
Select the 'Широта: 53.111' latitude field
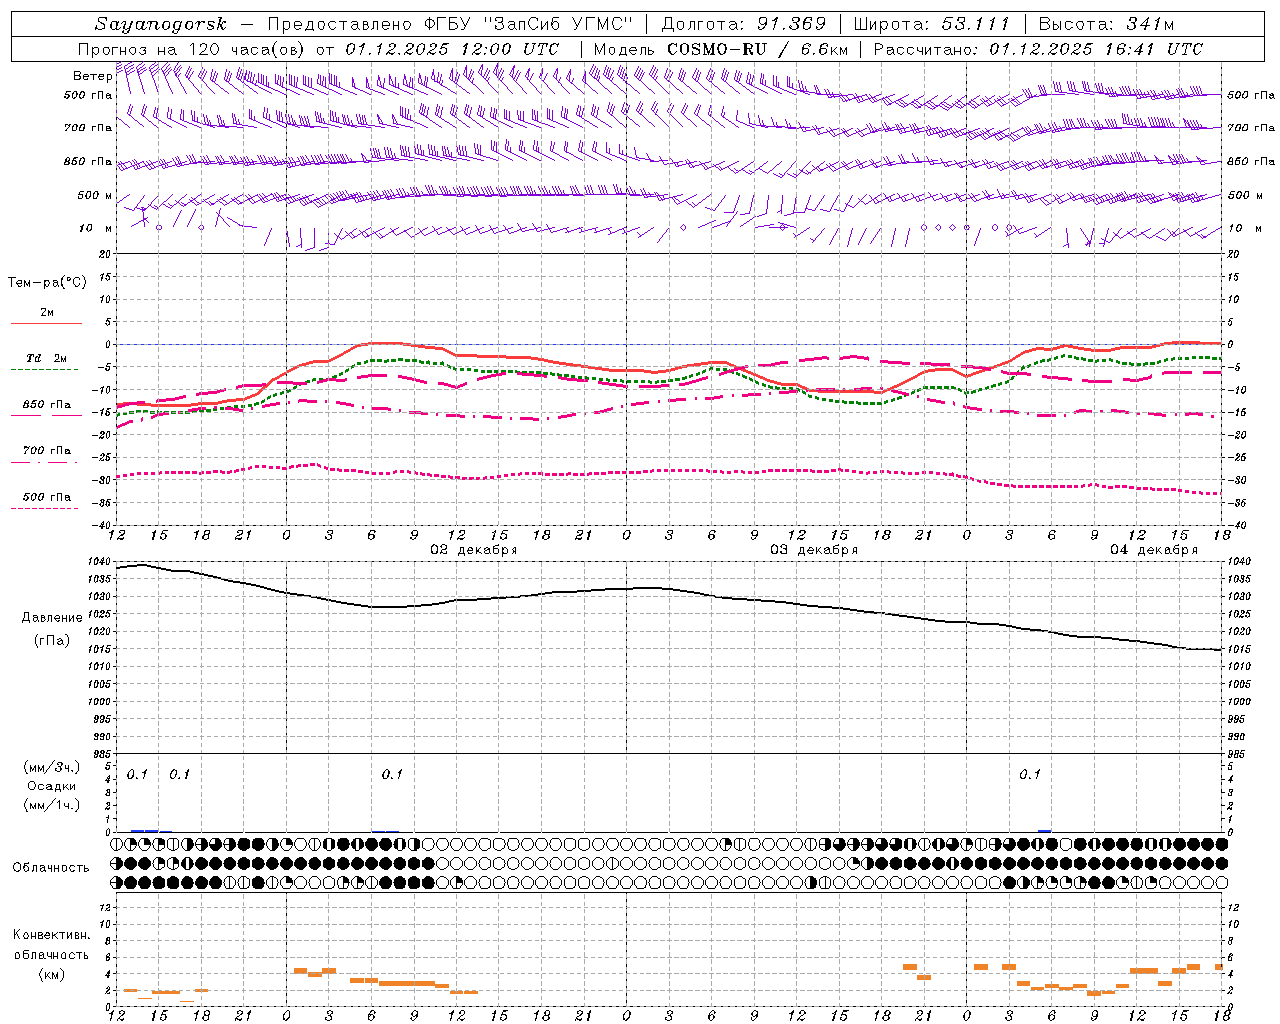point(932,24)
